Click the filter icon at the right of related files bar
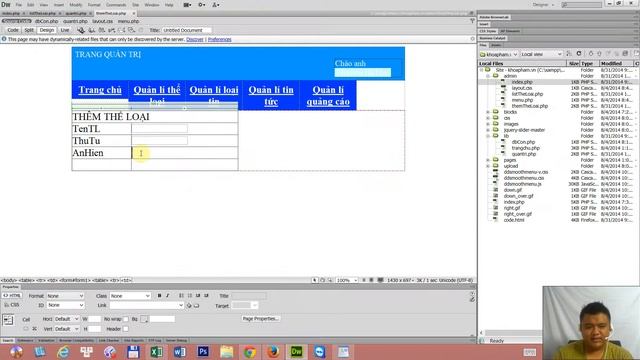Screen dimensions: 640x360 [472, 21]
